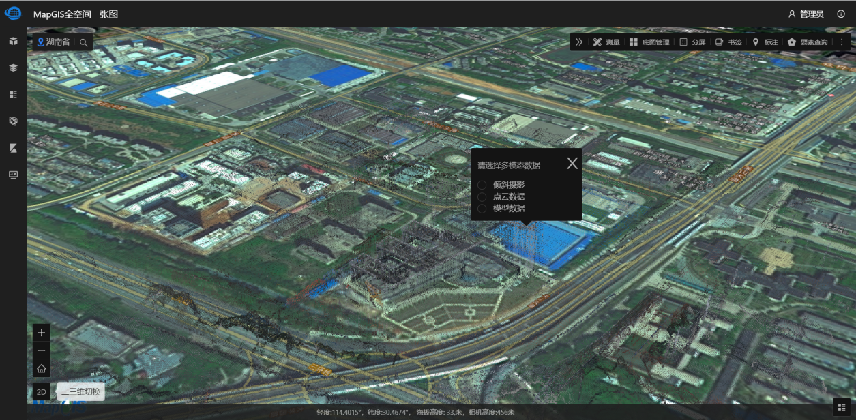
Task: Select the 点云数据 radio option
Action: (x=482, y=197)
